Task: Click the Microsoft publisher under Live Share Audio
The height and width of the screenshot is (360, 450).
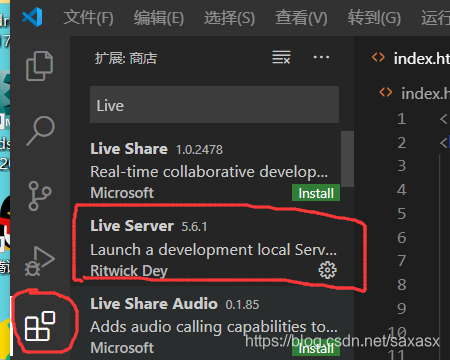Action: [x=122, y=348]
